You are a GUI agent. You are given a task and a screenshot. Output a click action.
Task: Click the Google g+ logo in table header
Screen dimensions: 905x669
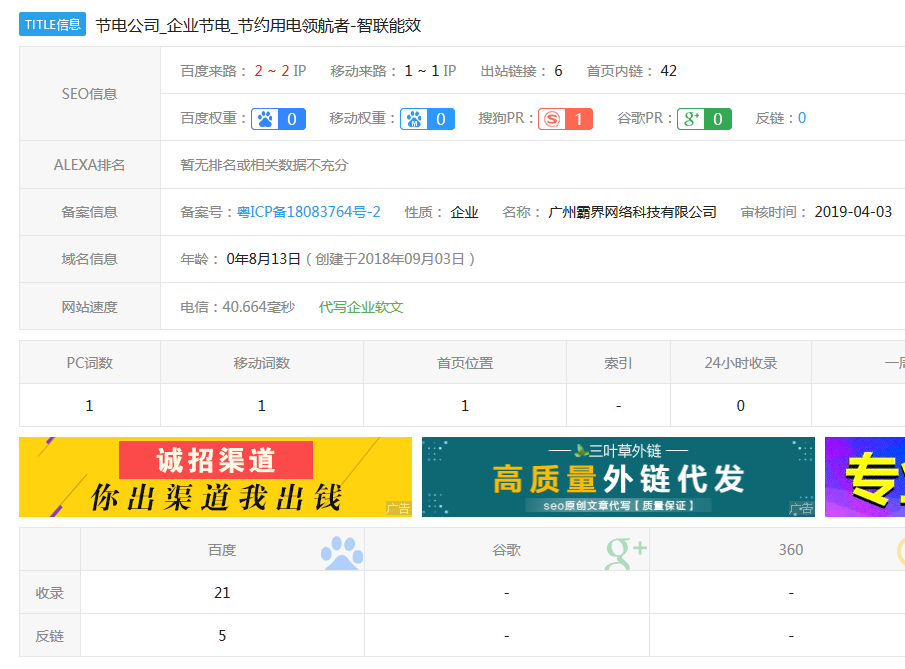tap(626, 553)
